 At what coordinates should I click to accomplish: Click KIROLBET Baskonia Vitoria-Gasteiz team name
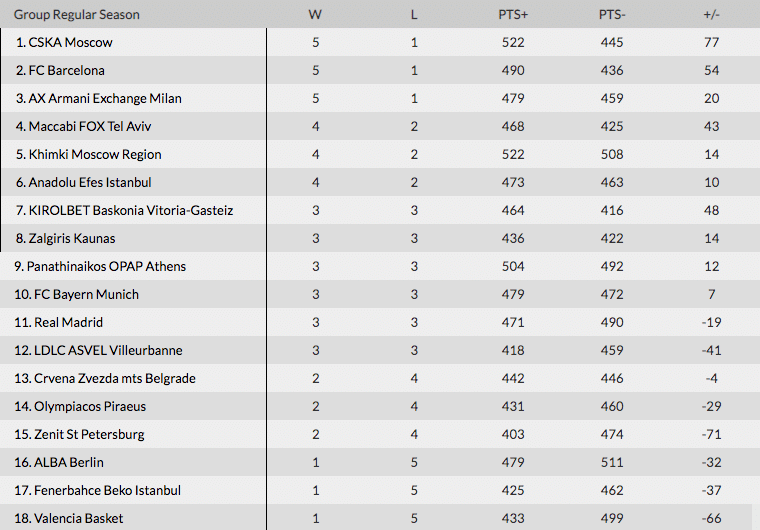coord(131,210)
